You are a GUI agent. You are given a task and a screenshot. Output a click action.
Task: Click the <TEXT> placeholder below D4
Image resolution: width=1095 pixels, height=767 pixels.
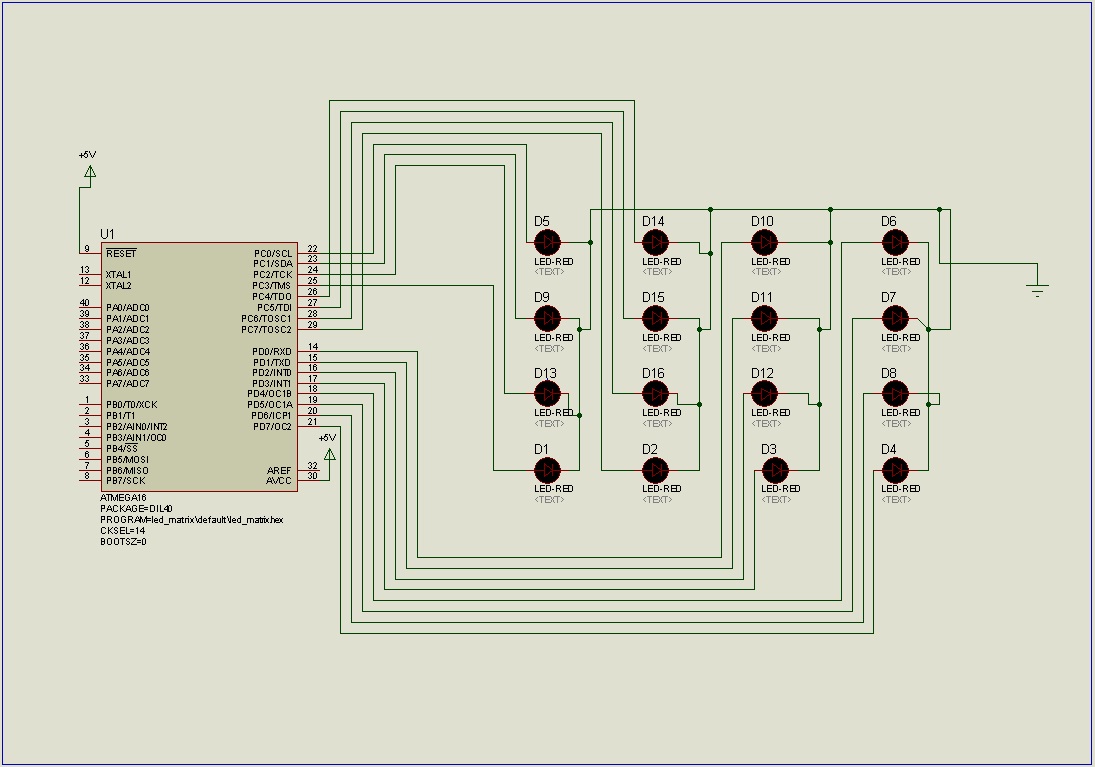pyautogui.click(x=896, y=498)
